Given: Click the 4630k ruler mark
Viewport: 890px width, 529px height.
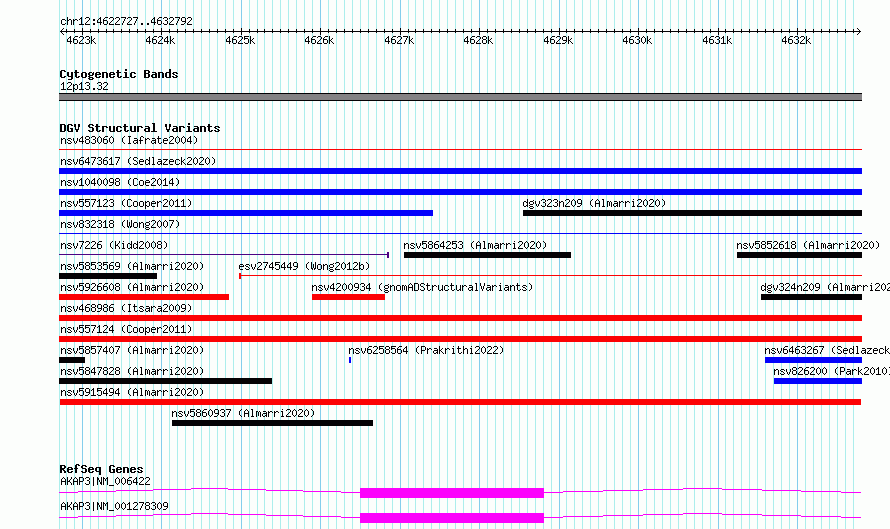Looking at the screenshot, I should 637,40.
